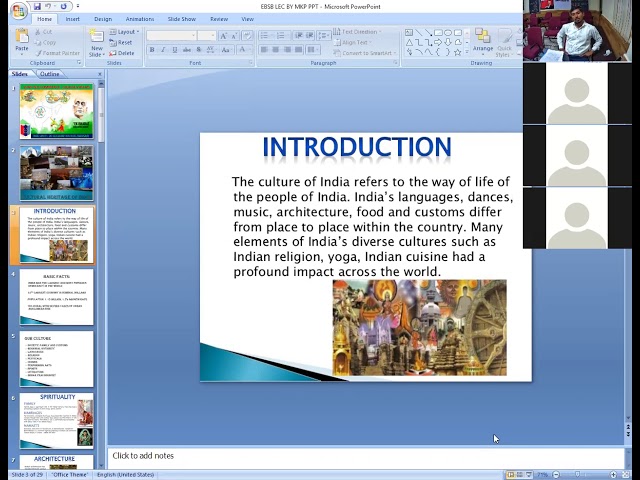
Task: Select the Oval shape in gallery
Action: [x=448, y=33]
